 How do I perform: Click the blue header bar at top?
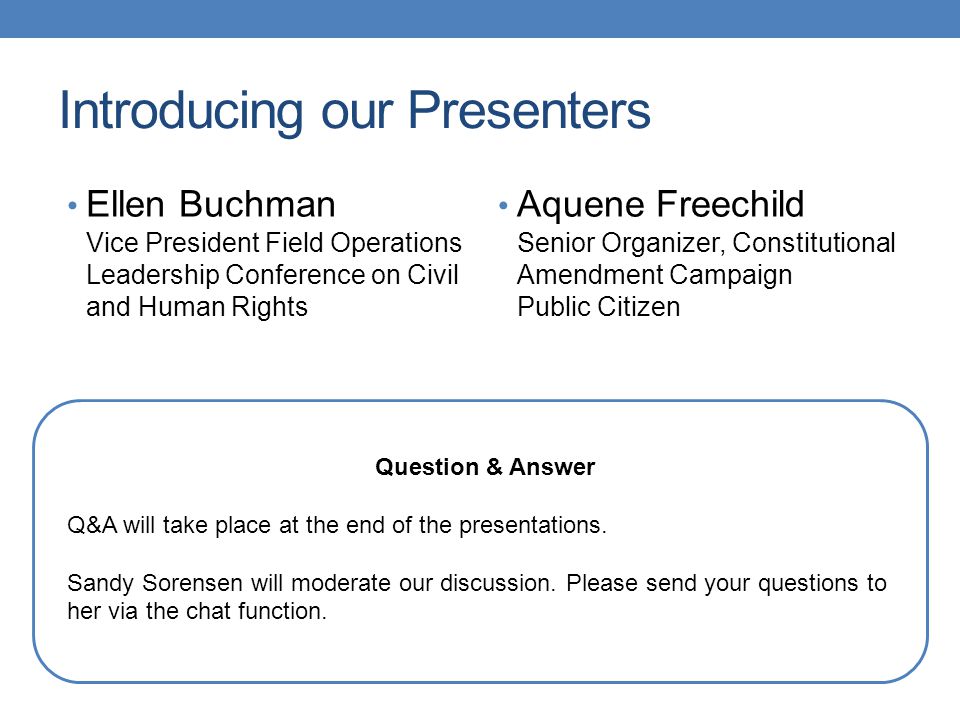[x=480, y=18]
